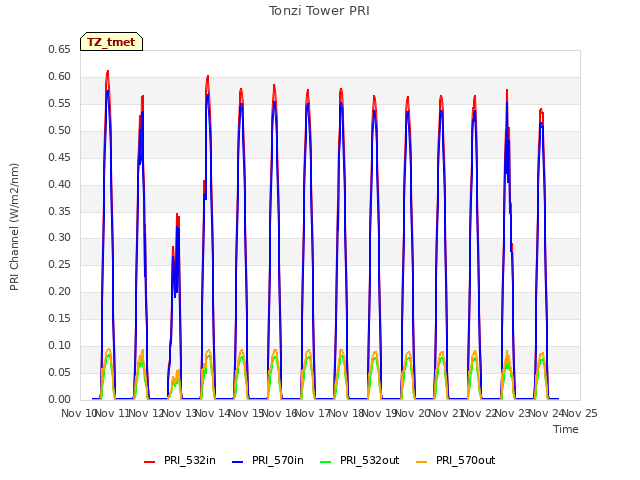Click the PRI_570in blue legend swatch
640x480 pixels.
click(237, 462)
